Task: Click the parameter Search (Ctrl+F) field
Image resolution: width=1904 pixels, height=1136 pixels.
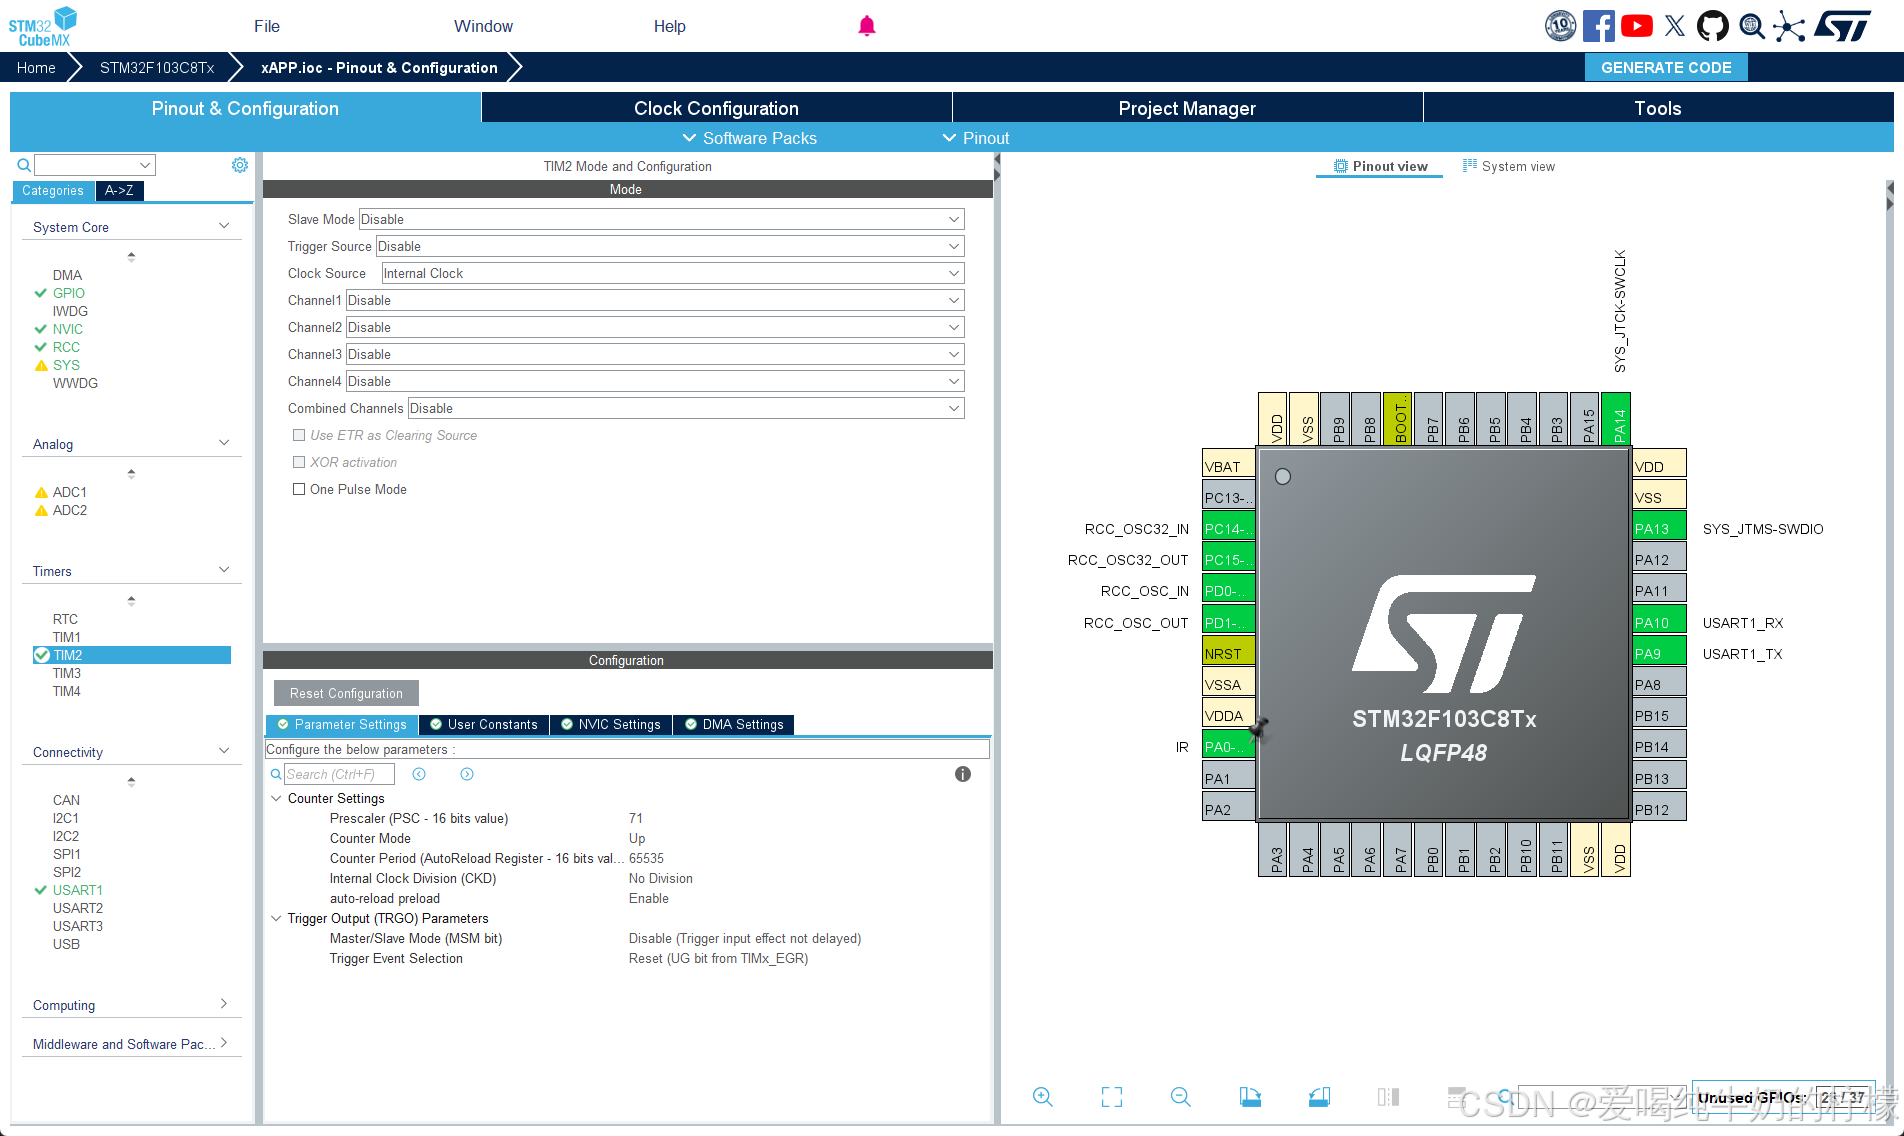Action: point(339,774)
